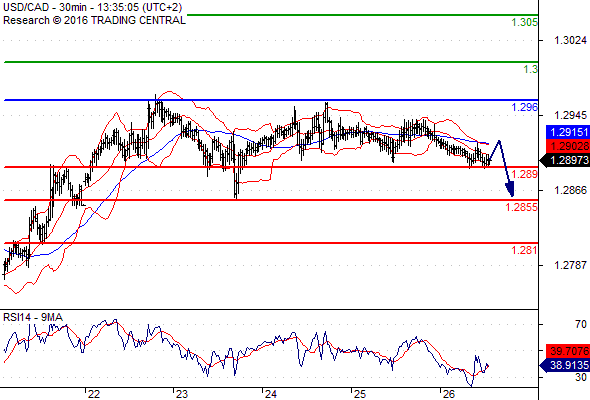
Task: Click the 1.3024 price axis label
Action: [x=570, y=40]
